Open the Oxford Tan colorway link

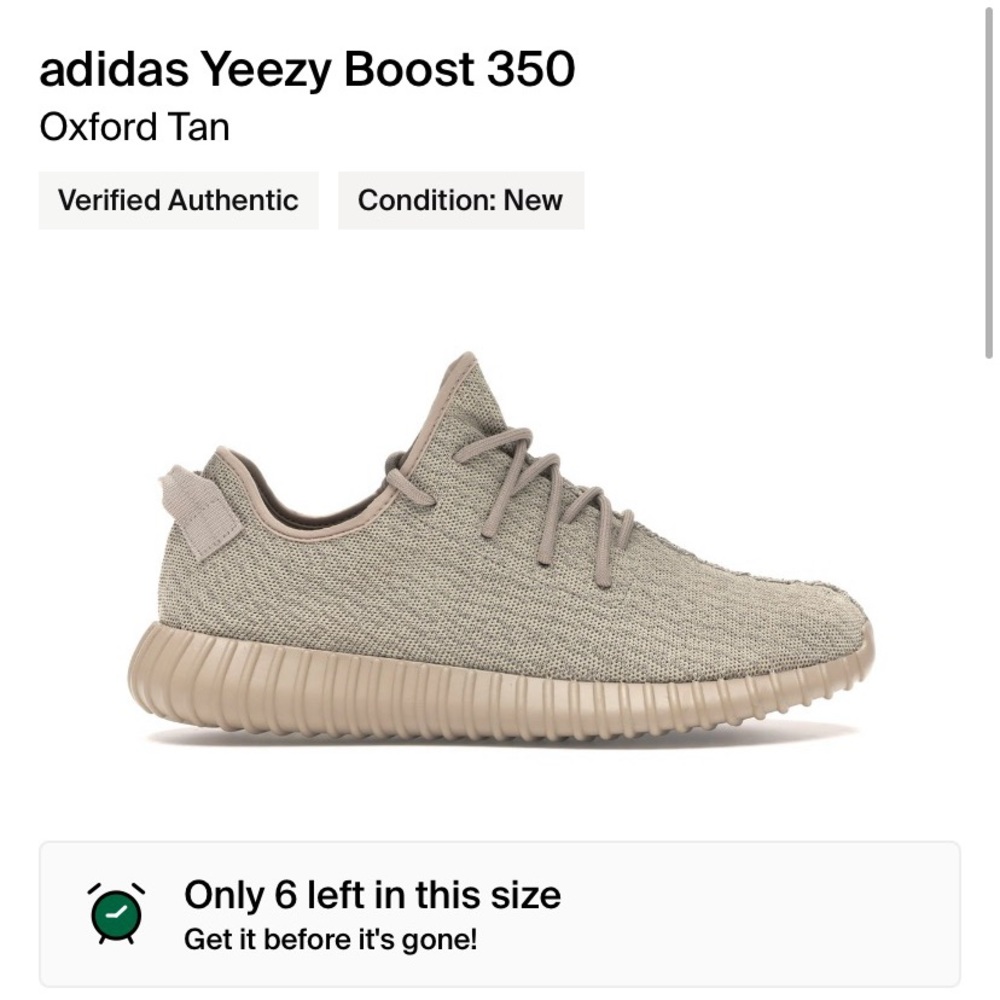tap(135, 127)
